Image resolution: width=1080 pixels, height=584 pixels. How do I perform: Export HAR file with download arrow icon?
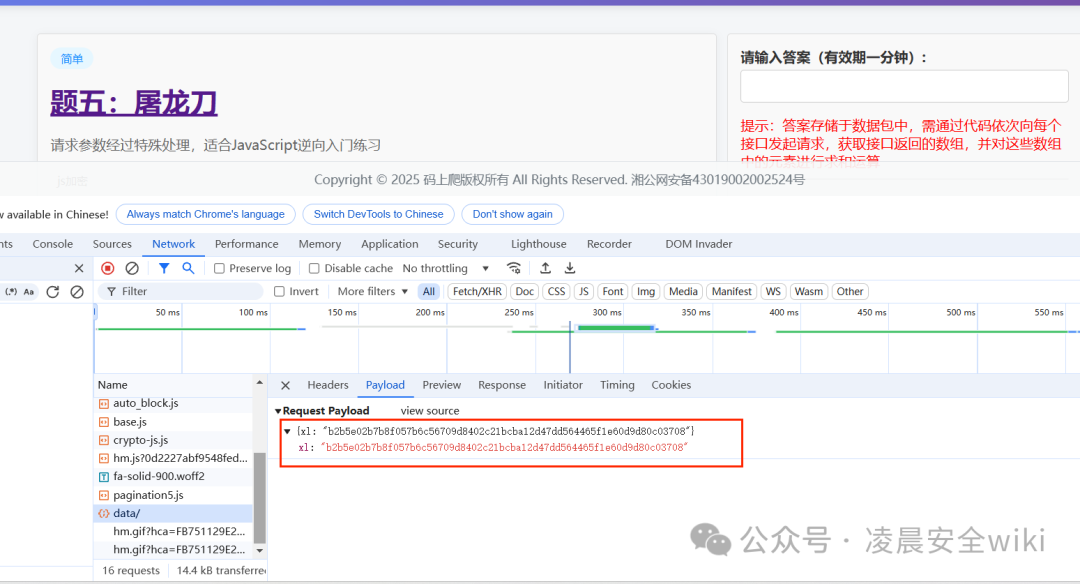tap(570, 268)
